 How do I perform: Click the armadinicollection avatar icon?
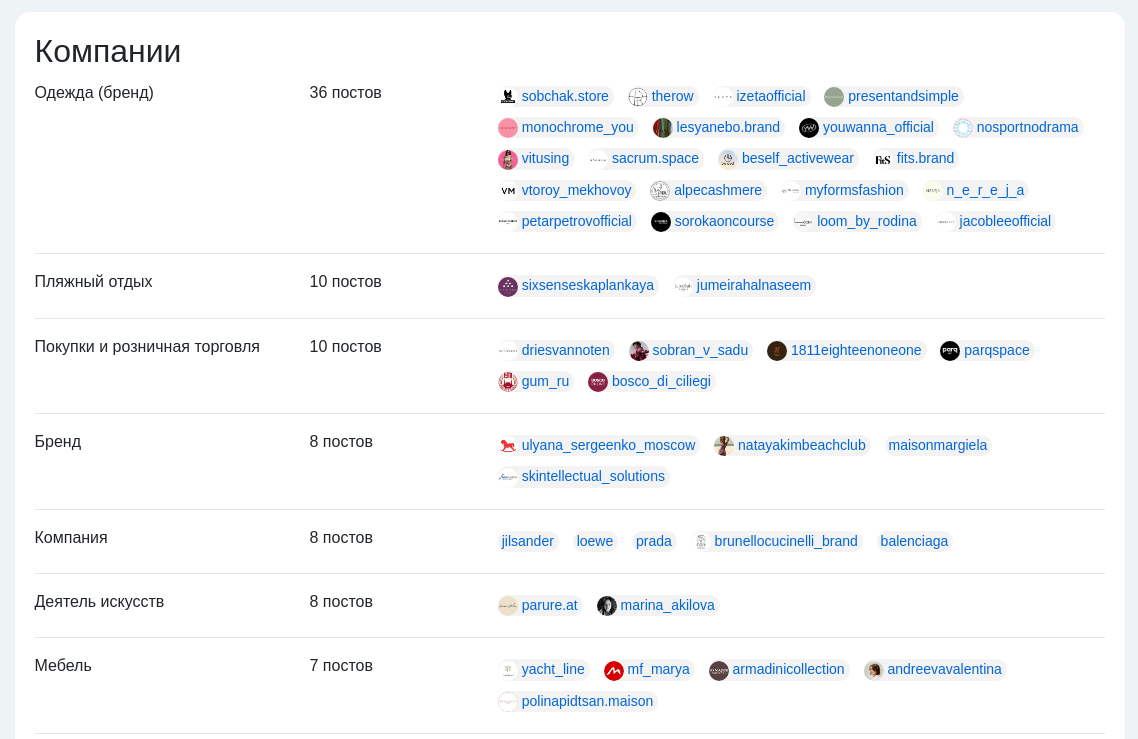point(719,670)
